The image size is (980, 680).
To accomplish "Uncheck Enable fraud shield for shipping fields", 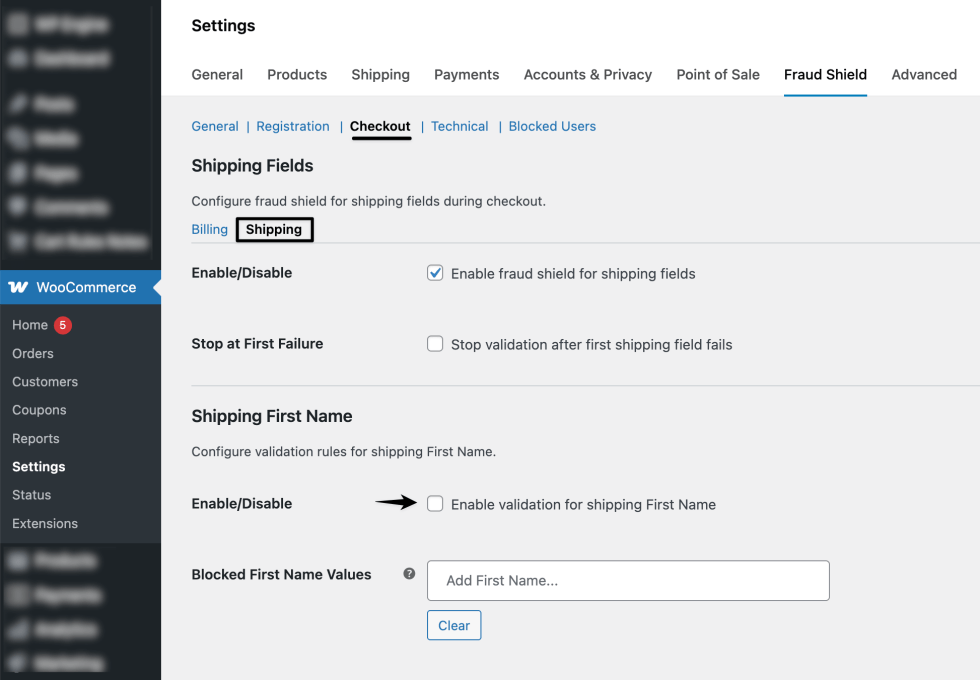I will 435,272.
